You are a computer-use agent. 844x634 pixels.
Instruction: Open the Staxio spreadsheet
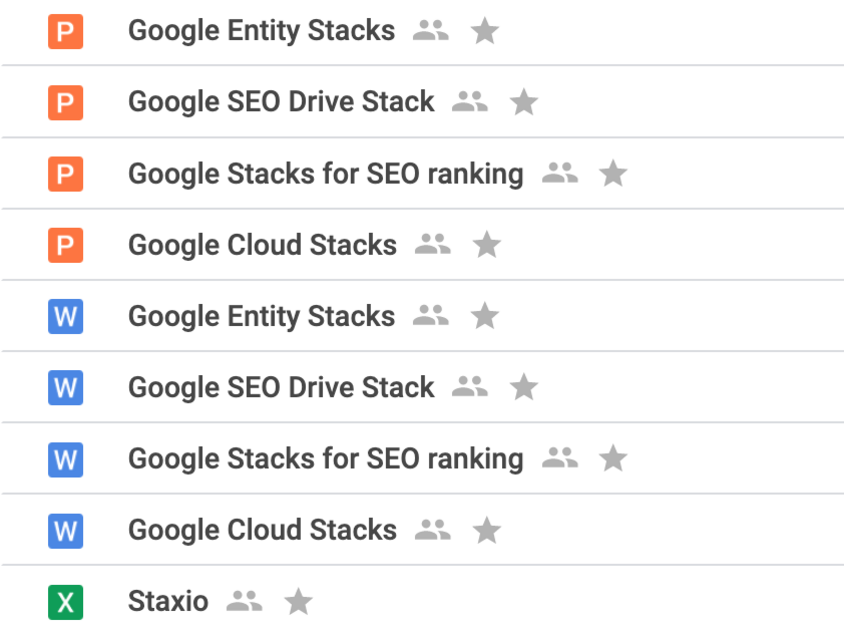(x=167, y=602)
